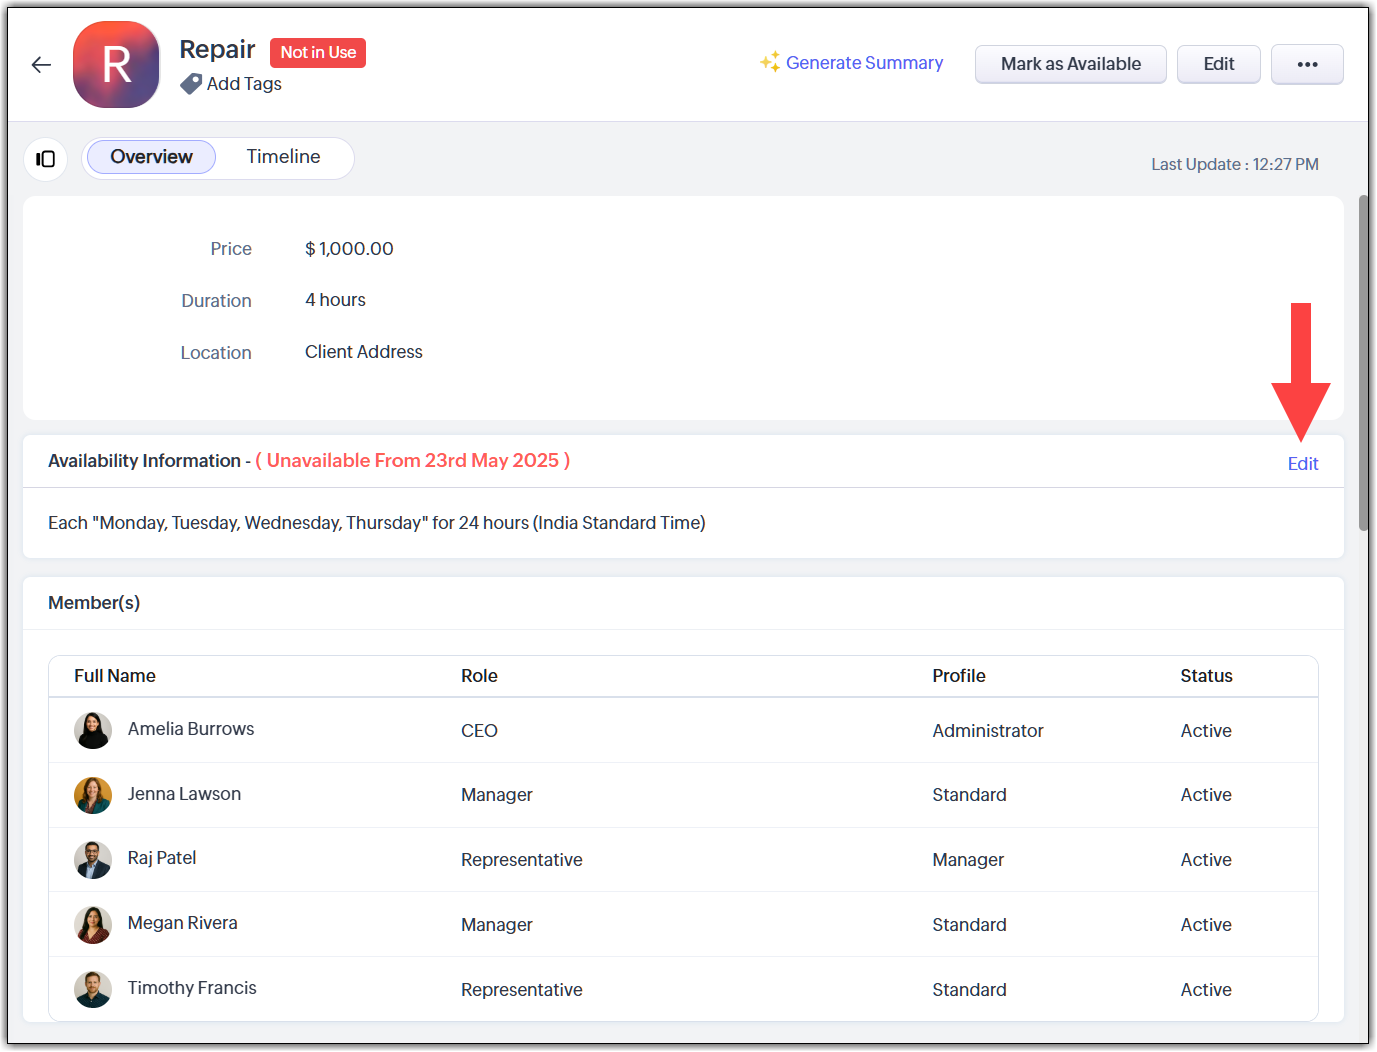Toggle the sidebar panel icon
The image size is (1377, 1052).
45,159
